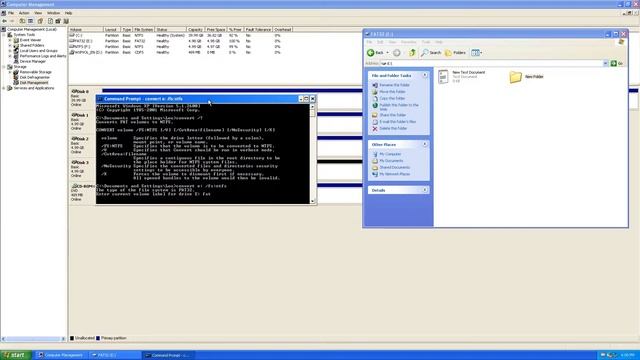Select Disk Defragmenter in the tree
This screenshot has height=360, width=640.
[x=35, y=77]
